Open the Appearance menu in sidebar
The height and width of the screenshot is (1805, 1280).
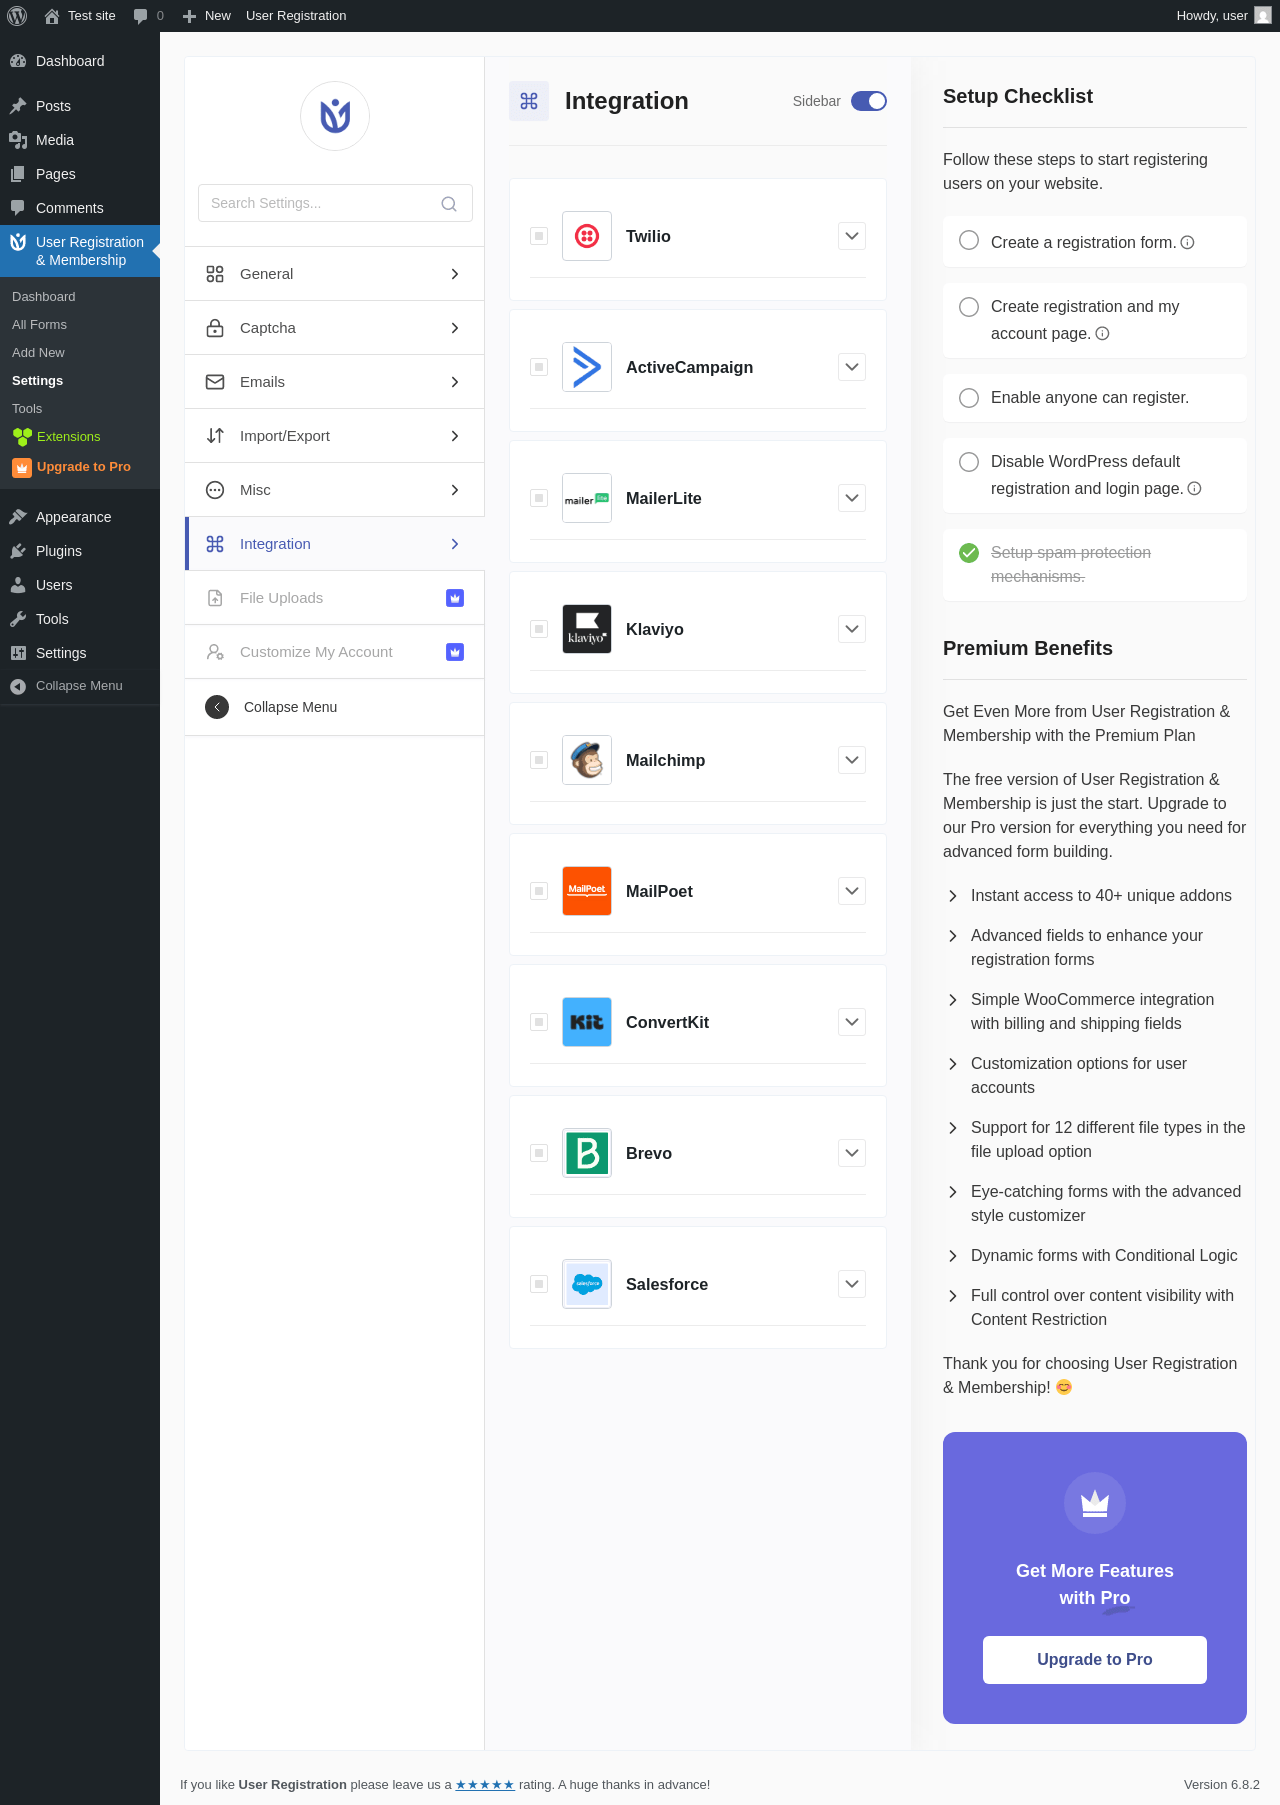(80, 517)
